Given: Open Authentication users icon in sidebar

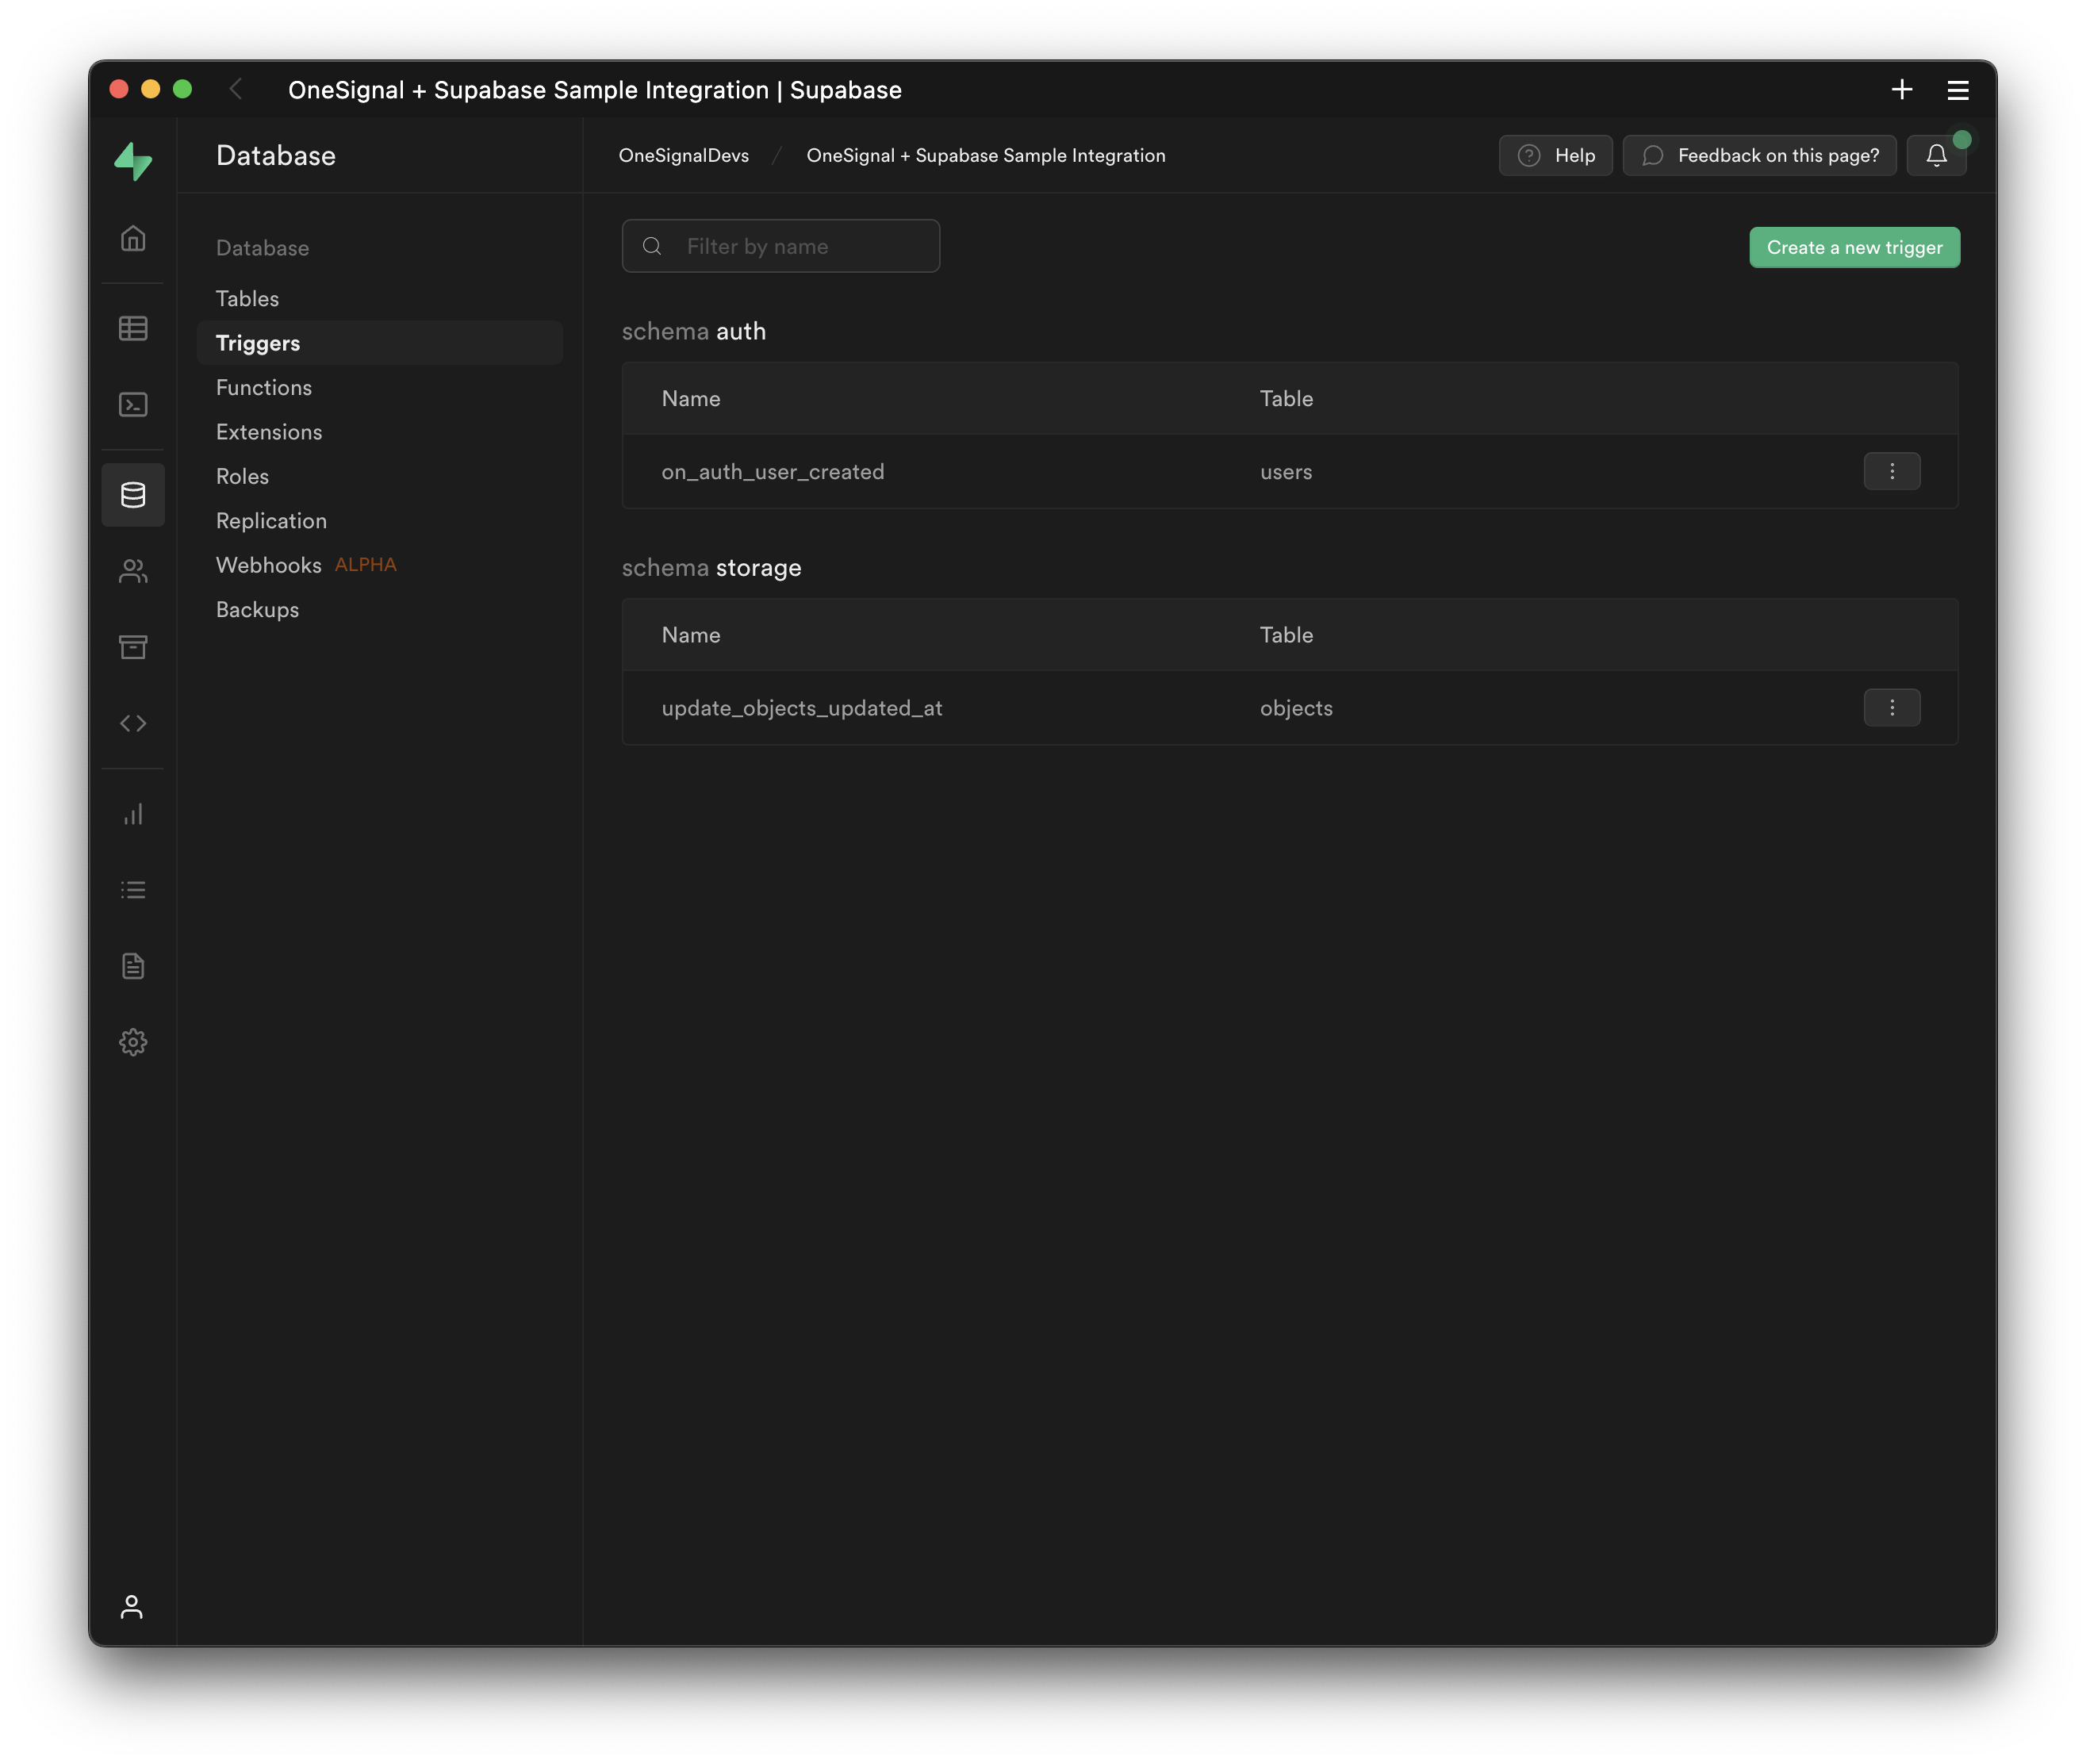Looking at the screenshot, I should (133, 571).
